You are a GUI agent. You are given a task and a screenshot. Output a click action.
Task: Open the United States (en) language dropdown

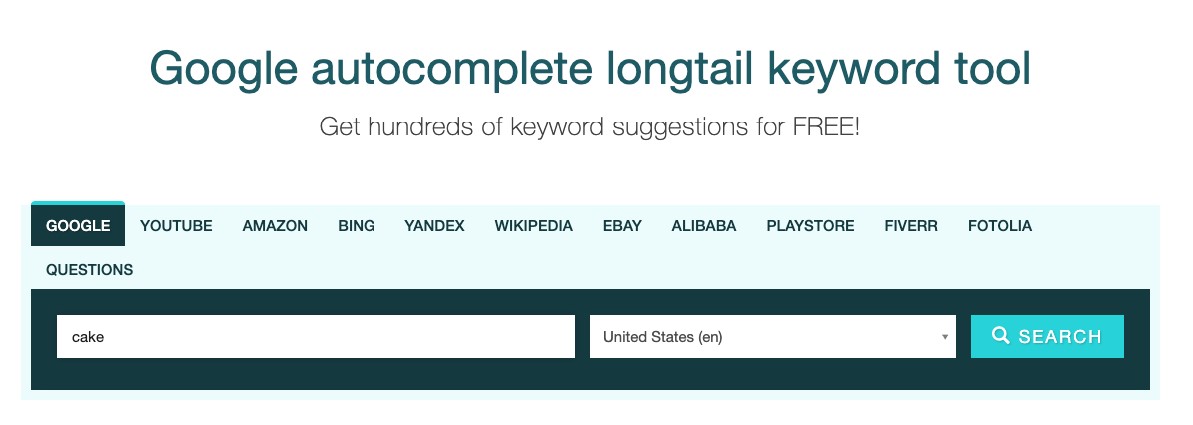pos(772,337)
